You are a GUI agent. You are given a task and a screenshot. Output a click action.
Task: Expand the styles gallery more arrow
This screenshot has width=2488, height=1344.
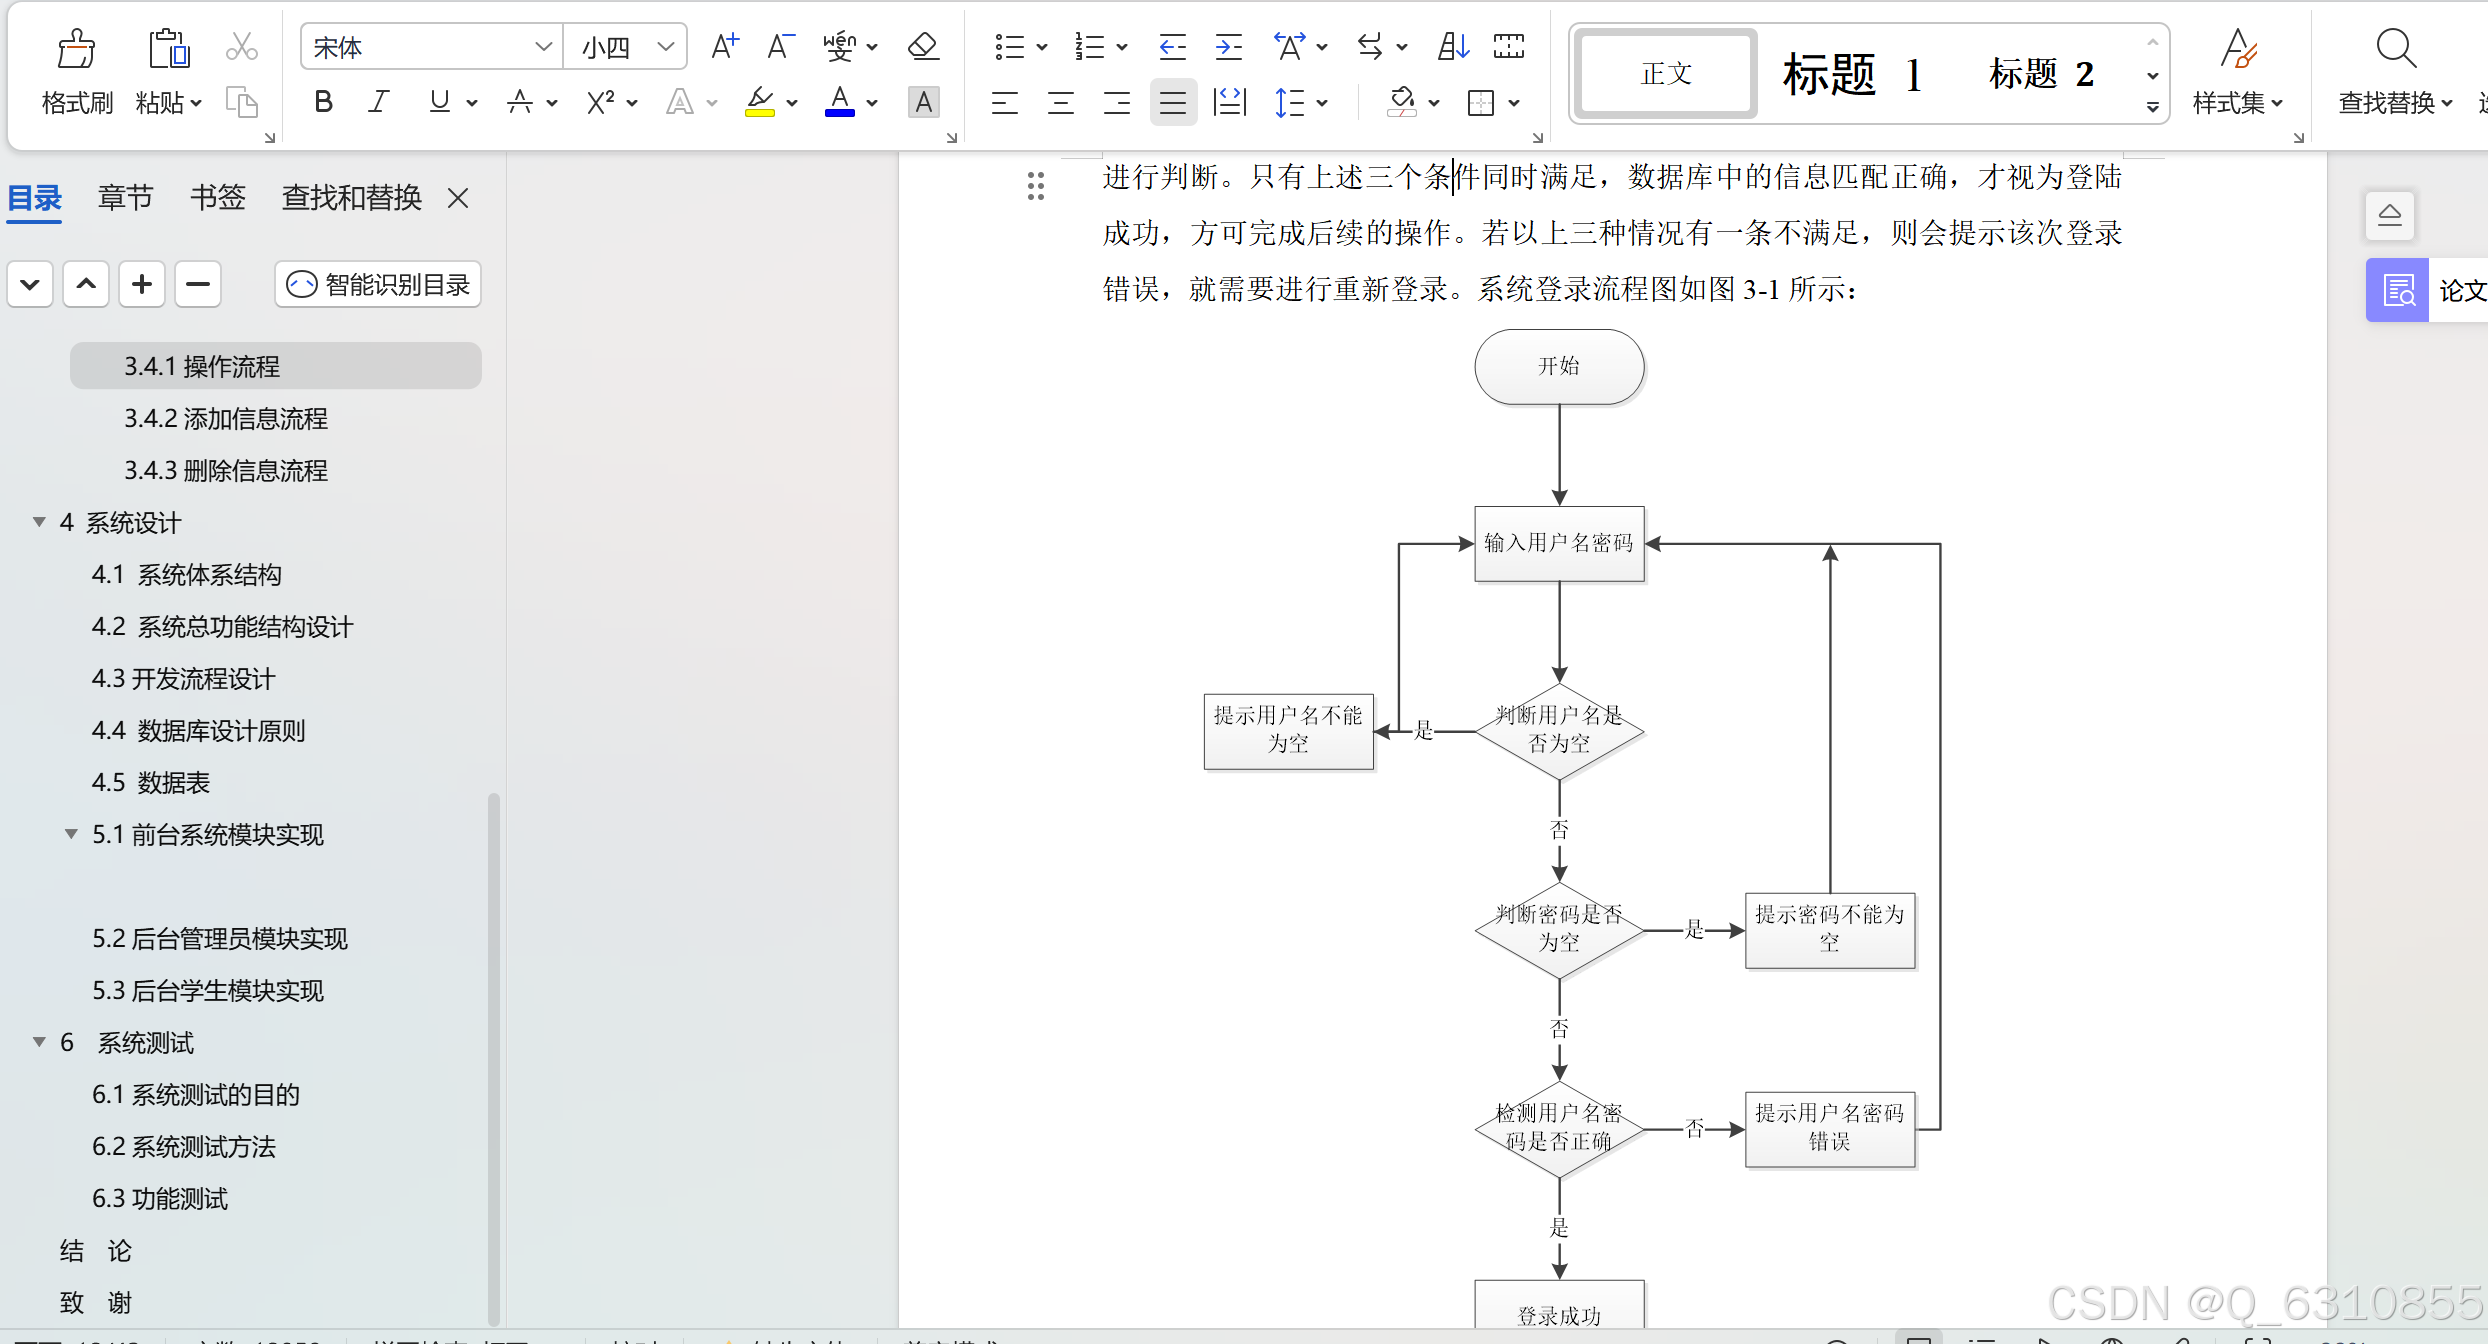click(x=2152, y=106)
